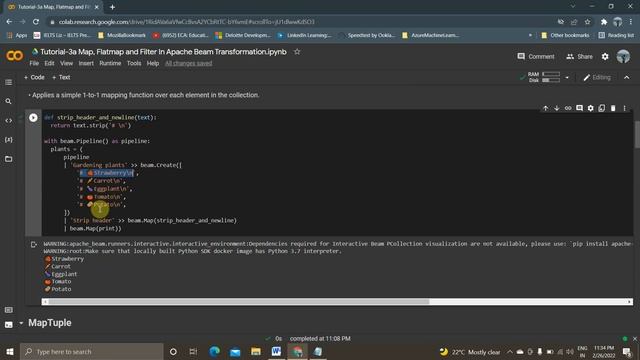The height and width of the screenshot is (360, 640).
Task: Open the Comment button in header
Action: [x=536, y=56]
